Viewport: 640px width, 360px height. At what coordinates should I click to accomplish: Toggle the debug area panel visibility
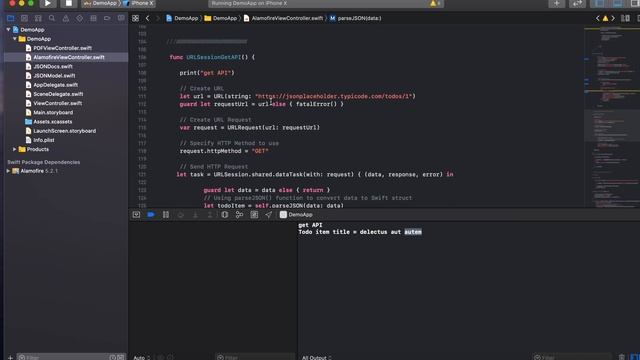pyautogui.click(x=618, y=3)
